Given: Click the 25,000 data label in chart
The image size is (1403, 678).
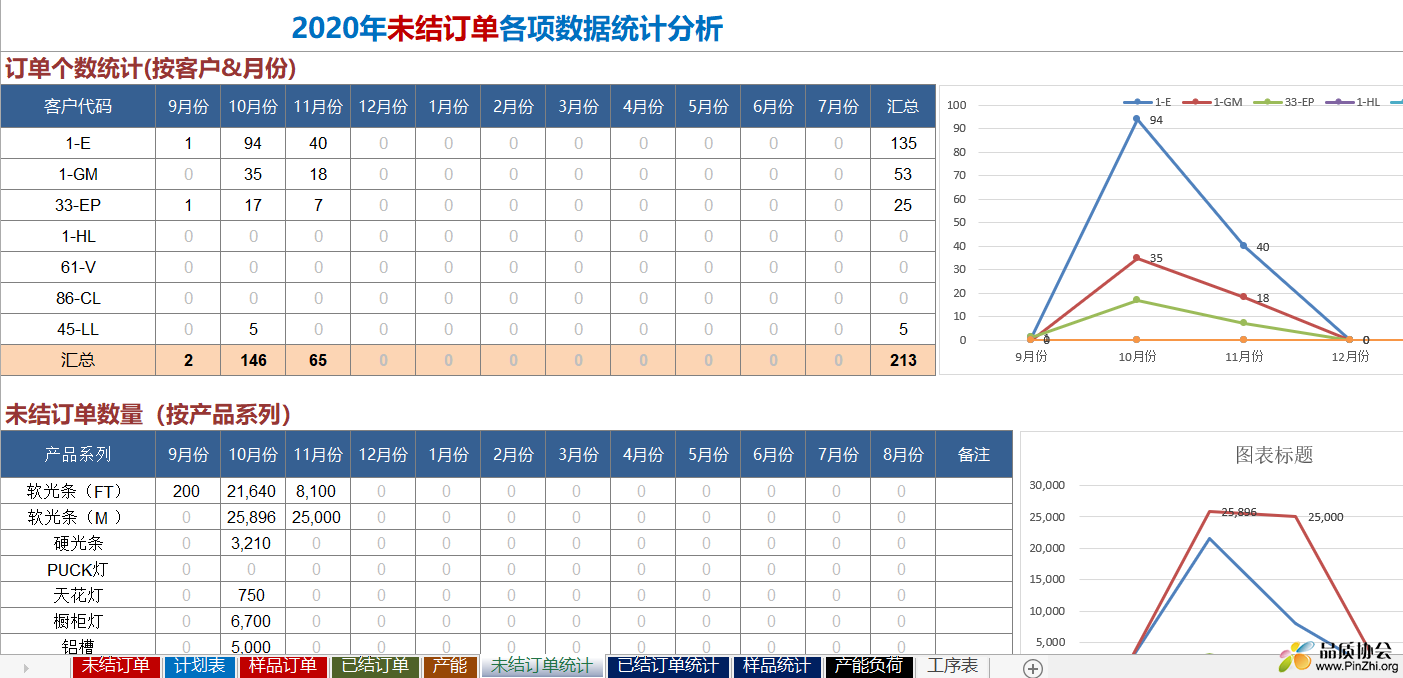Looking at the screenshot, I should tap(1326, 517).
